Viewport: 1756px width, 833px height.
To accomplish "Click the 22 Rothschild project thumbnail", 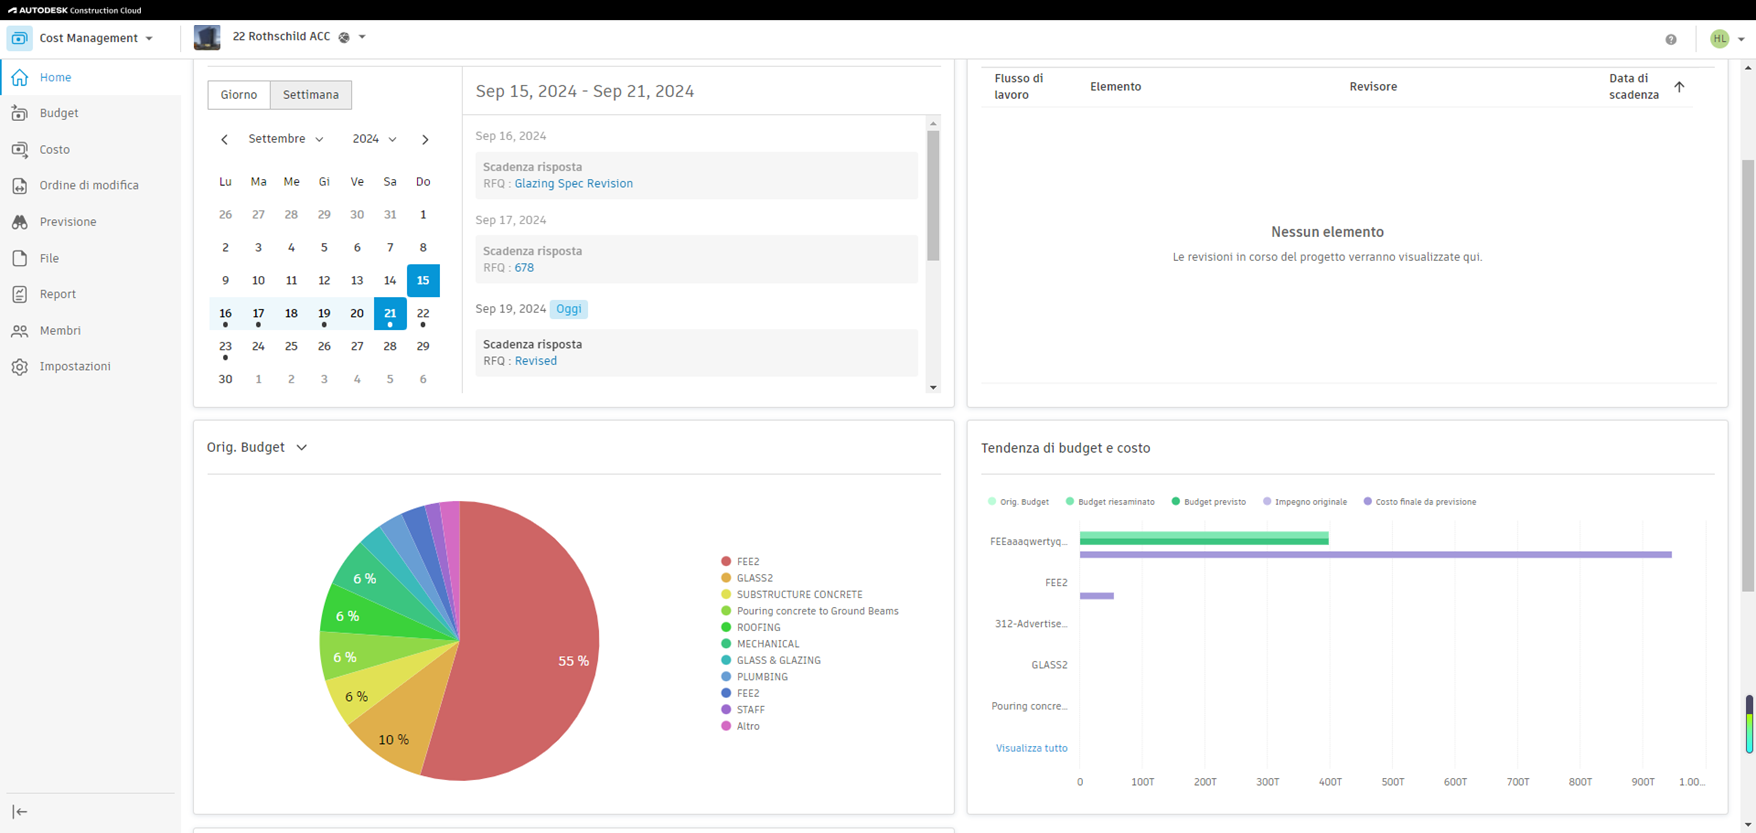I will pos(207,38).
